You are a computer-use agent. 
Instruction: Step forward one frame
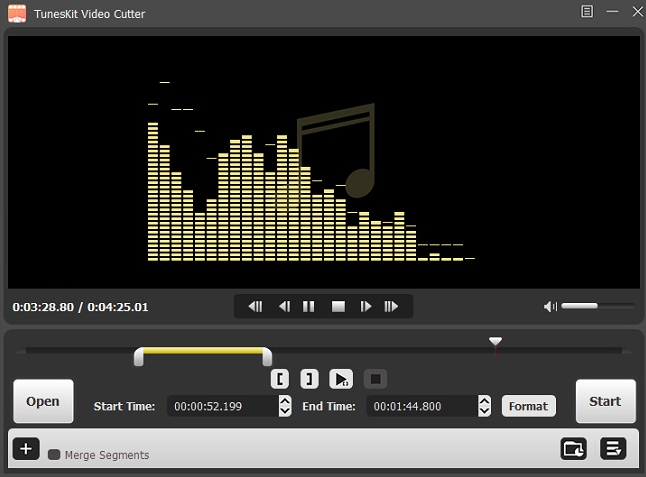(366, 307)
